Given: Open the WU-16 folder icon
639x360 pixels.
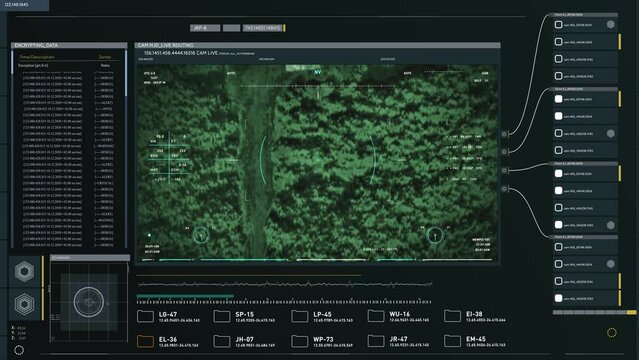Looking at the screenshot, I should click(x=376, y=316).
